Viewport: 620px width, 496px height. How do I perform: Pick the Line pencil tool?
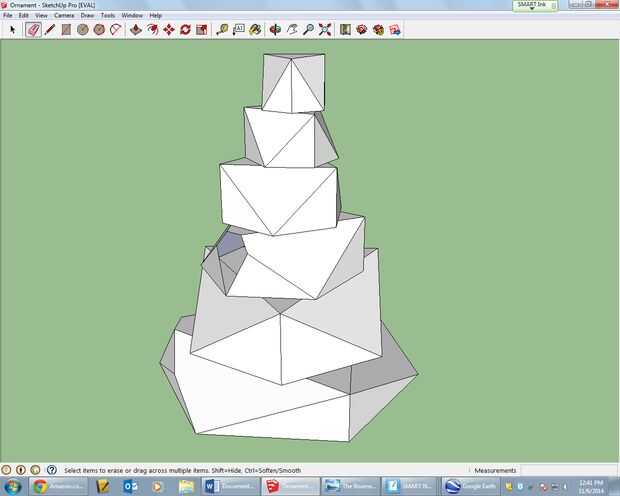(x=49, y=30)
